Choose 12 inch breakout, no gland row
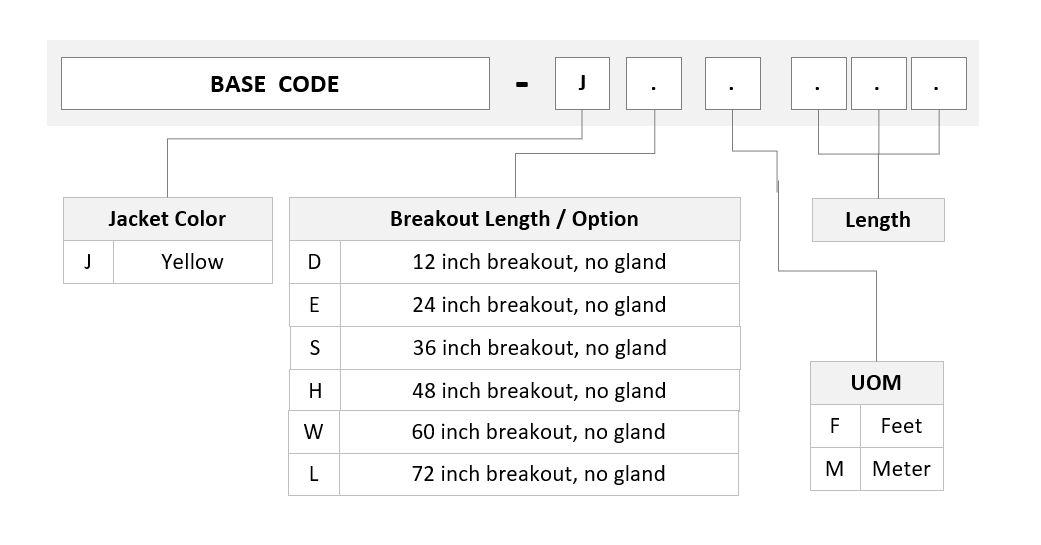Image resolution: width=1041 pixels, height=545 pixels. (515, 262)
